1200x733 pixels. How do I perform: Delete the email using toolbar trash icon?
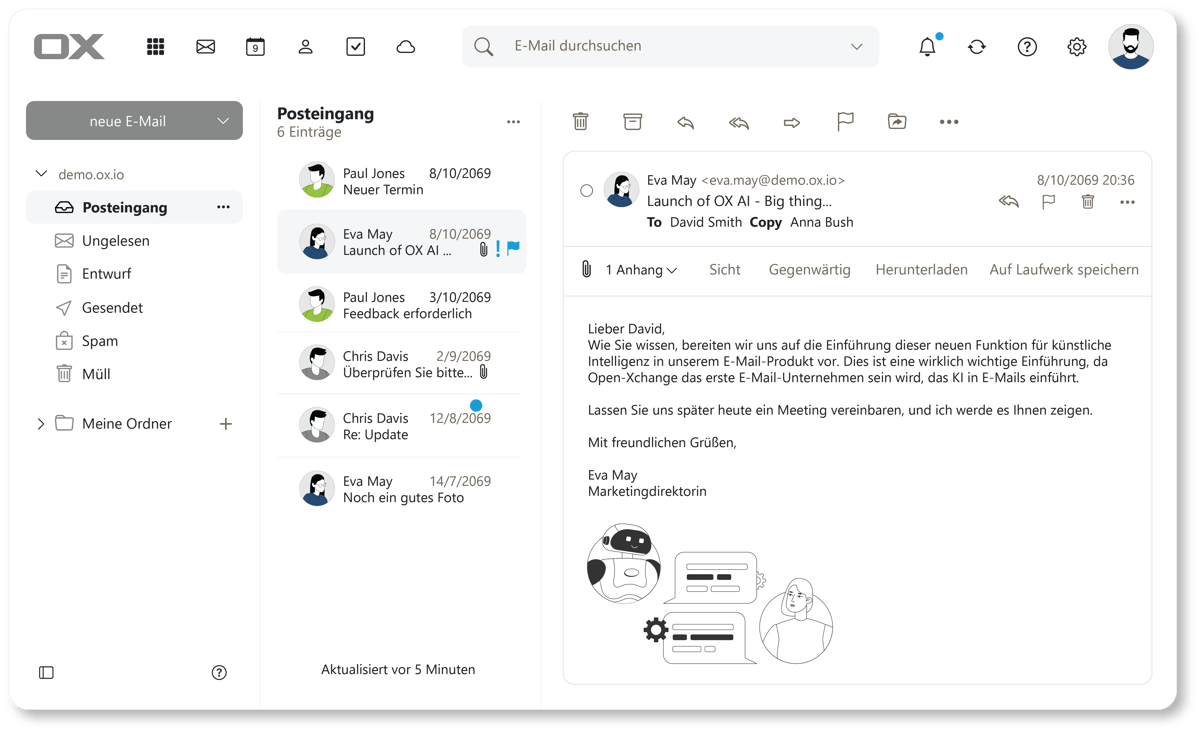pyautogui.click(x=581, y=122)
